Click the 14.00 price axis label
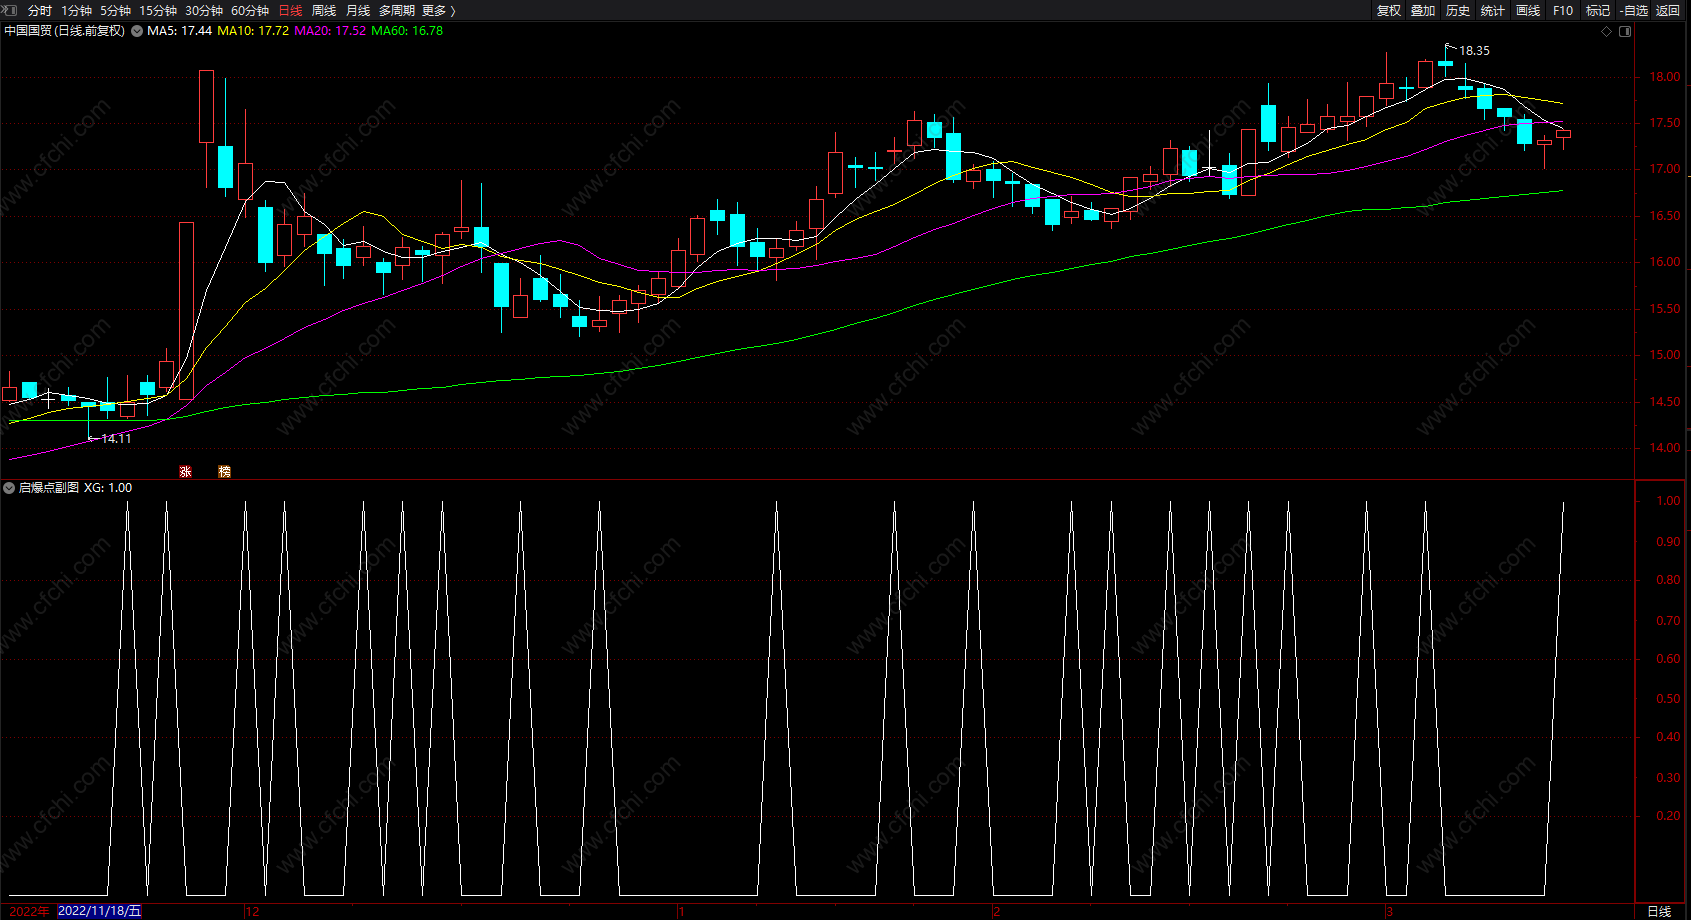The height and width of the screenshot is (920, 1691). click(1665, 448)
